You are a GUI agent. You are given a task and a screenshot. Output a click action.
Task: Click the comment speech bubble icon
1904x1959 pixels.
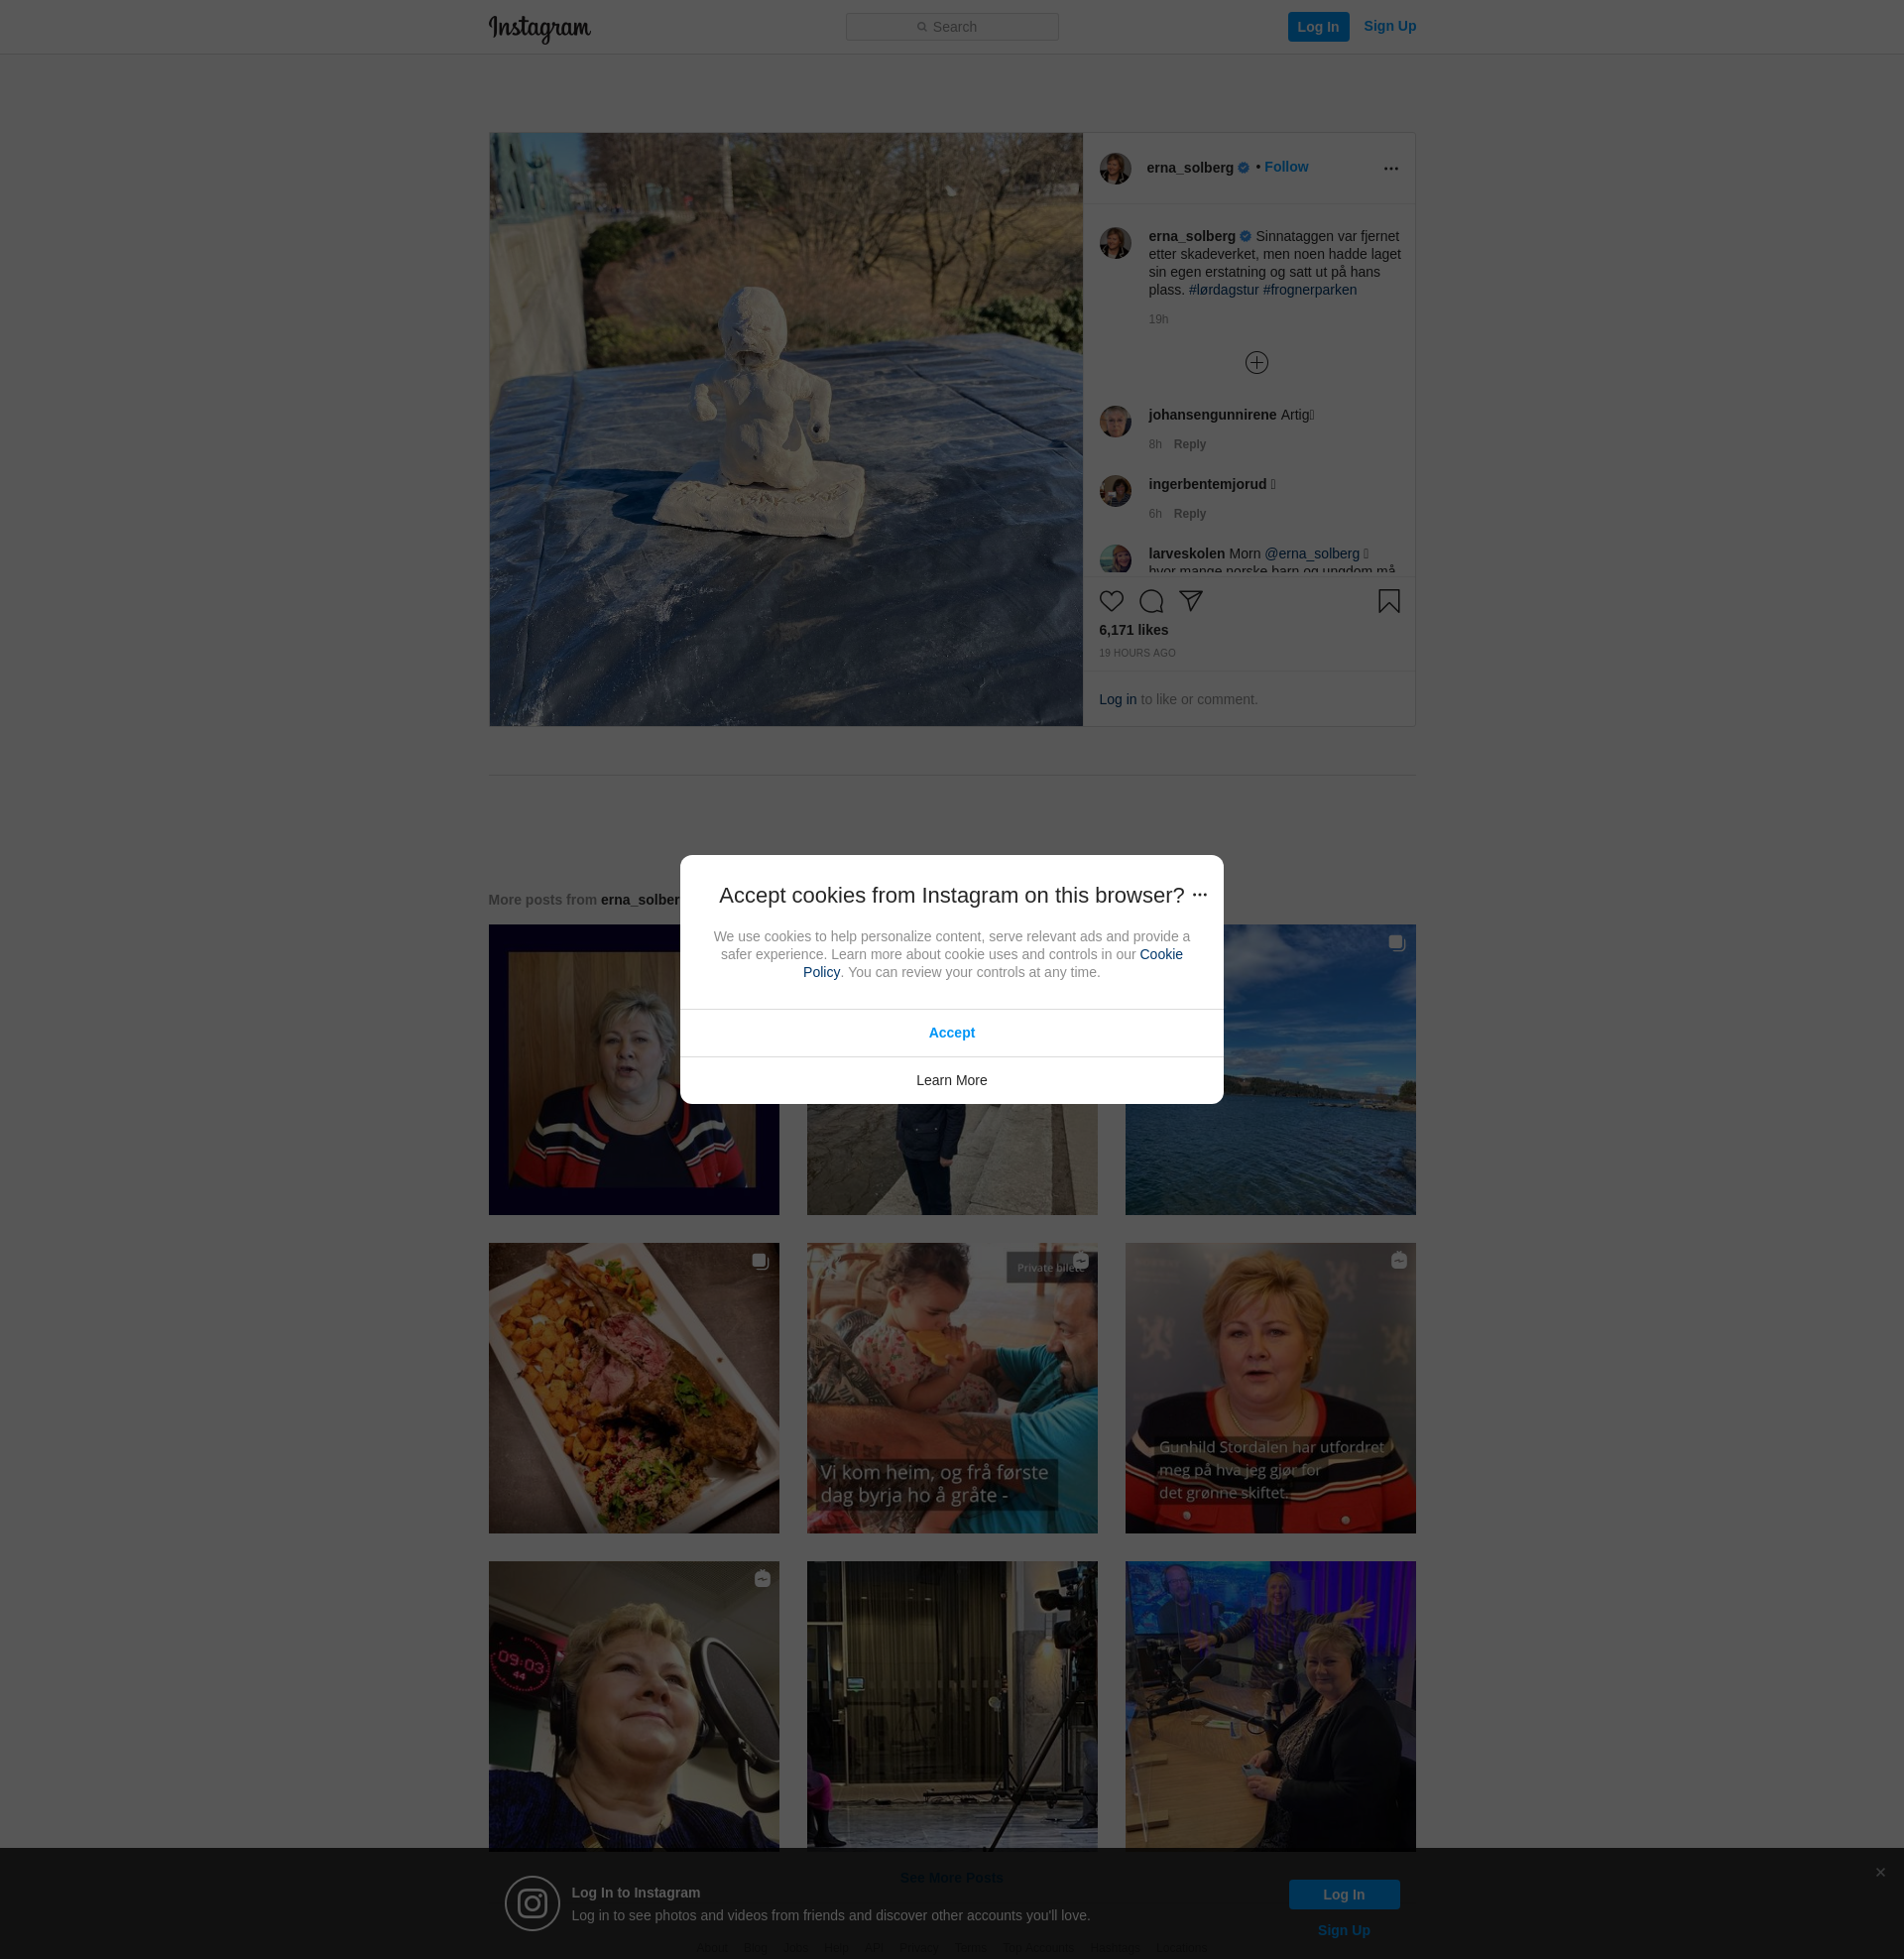click(x=1151, y=601)
